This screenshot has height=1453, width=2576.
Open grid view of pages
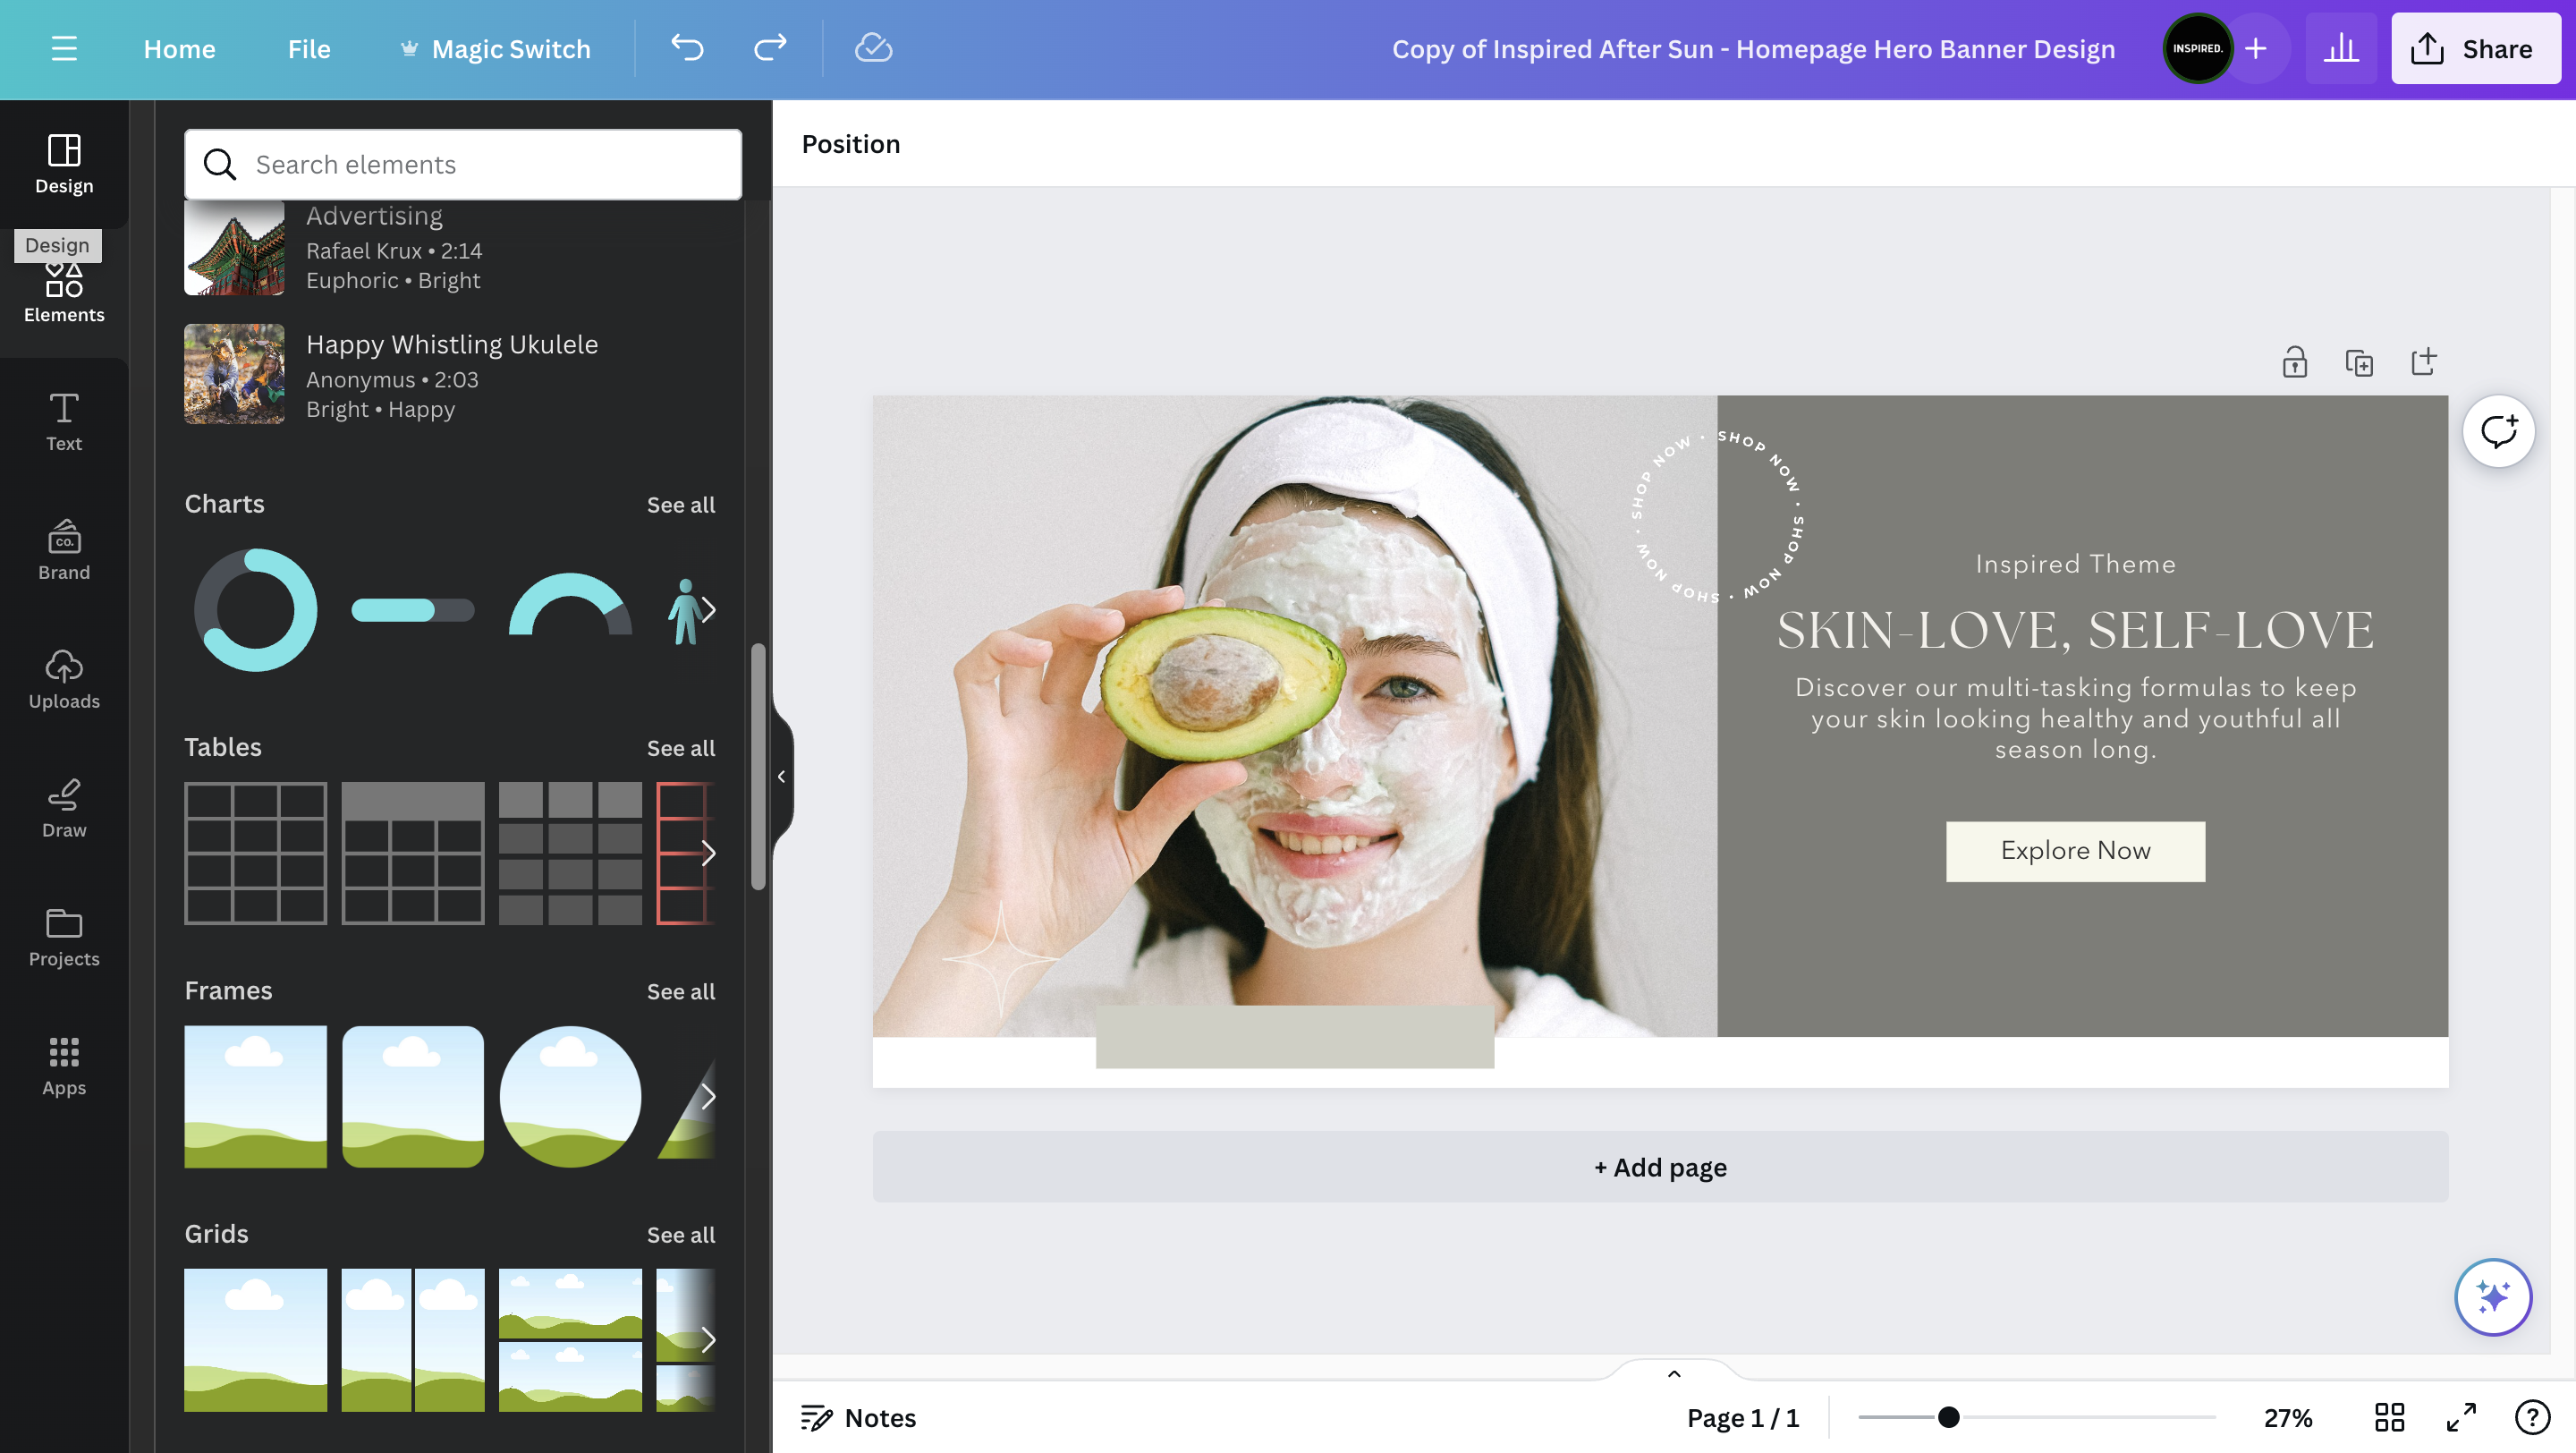(x=2389, y=1417)
